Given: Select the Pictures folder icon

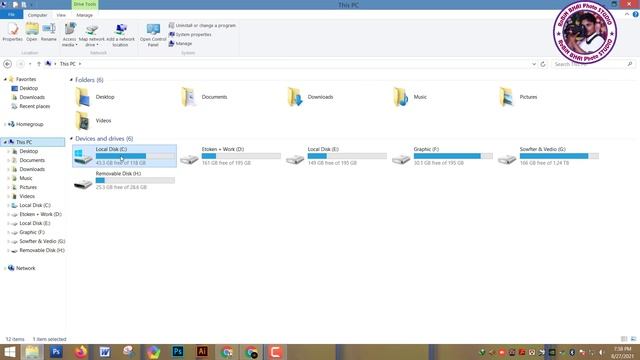Looking at the screenshot, I should [x=506, y=97].
